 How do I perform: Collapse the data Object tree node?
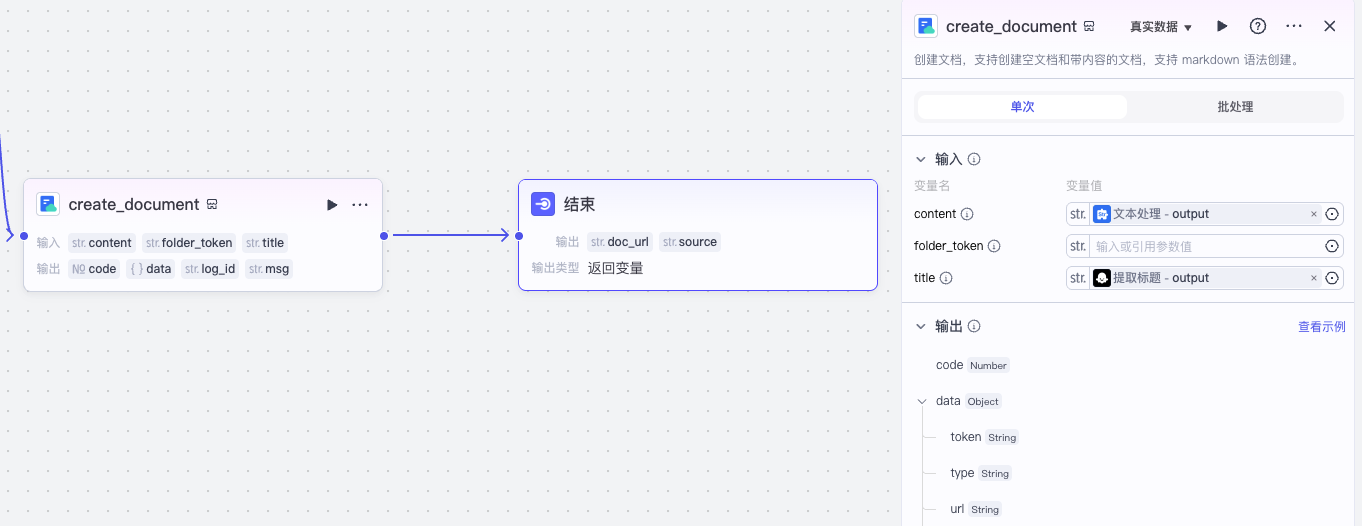click(922, 401)
